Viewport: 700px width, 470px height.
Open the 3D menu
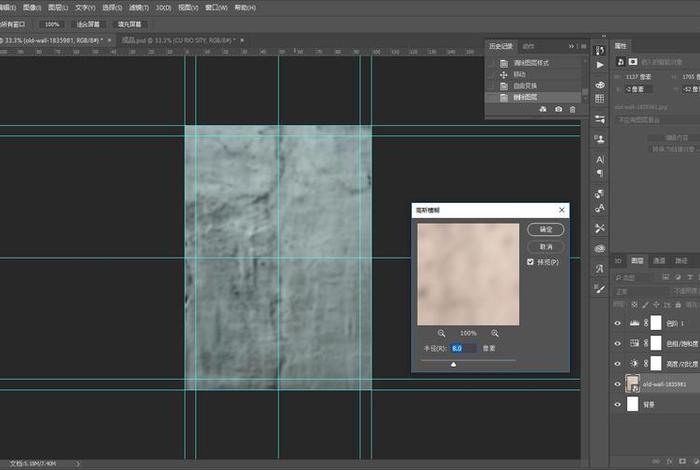coord(163,8)
